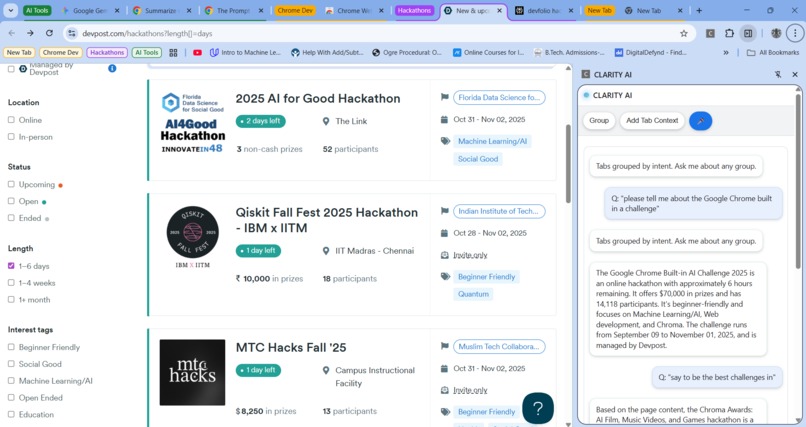The image size is (806, 427).
Task: Bookmark this page with the star icon
Action: 684,33
